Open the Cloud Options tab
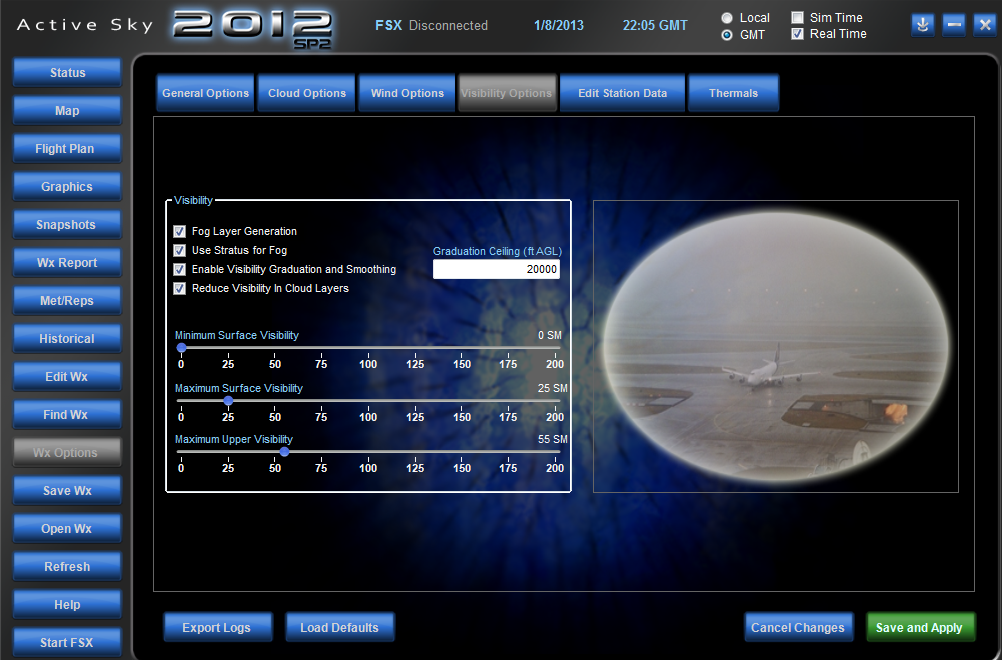This screenshot has height=660, width=1002. (x=307, y=93)
